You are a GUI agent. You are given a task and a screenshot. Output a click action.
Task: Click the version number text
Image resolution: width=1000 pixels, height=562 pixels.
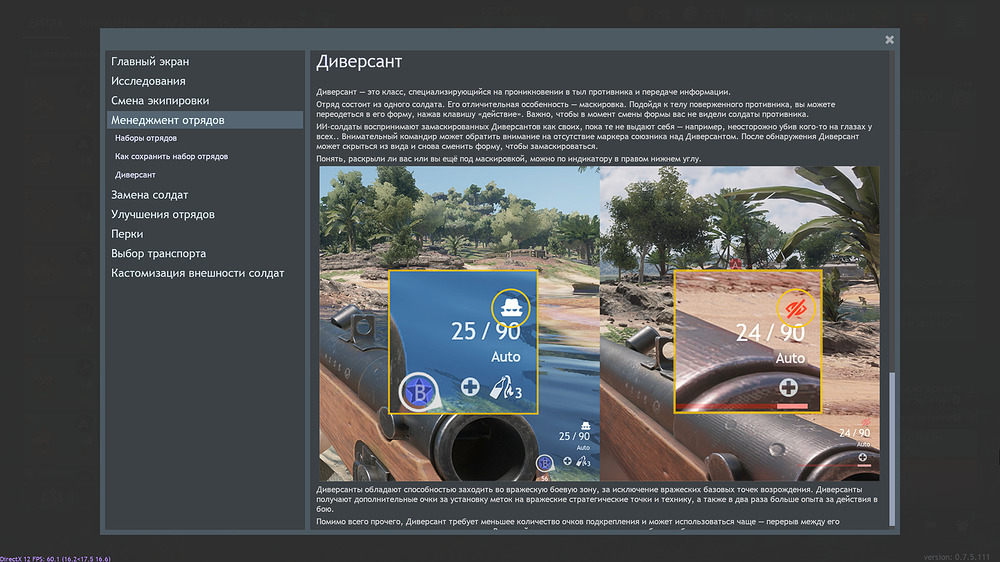coord(957,557)
